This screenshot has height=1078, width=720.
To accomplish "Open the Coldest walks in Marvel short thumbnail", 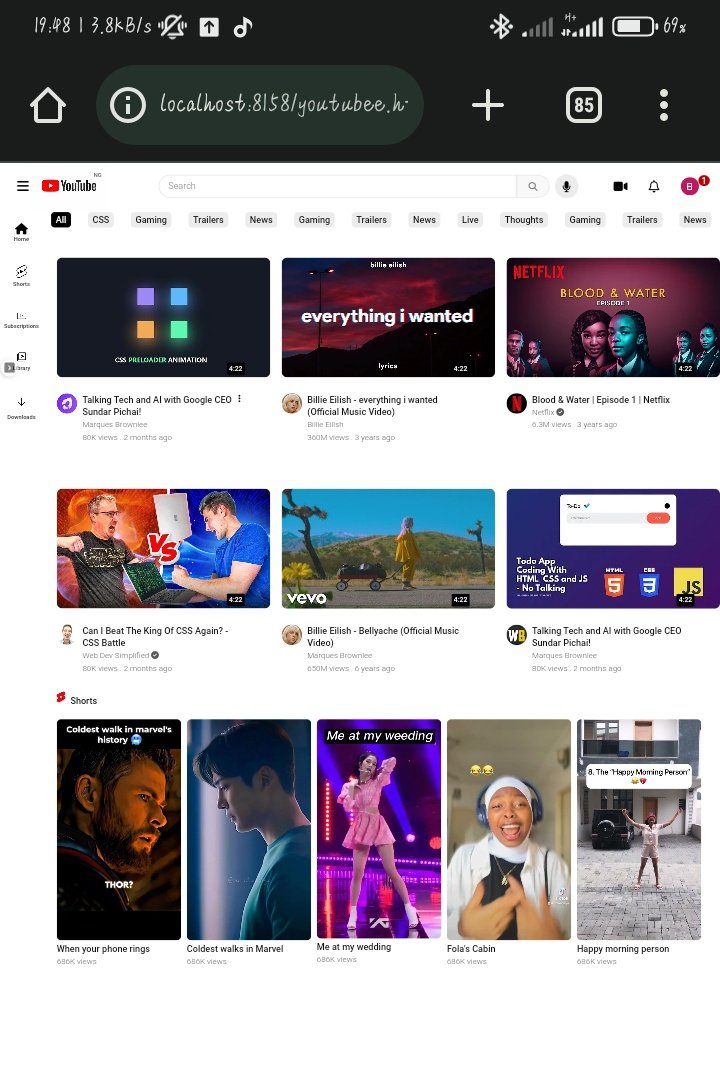I will pos(249,829).
